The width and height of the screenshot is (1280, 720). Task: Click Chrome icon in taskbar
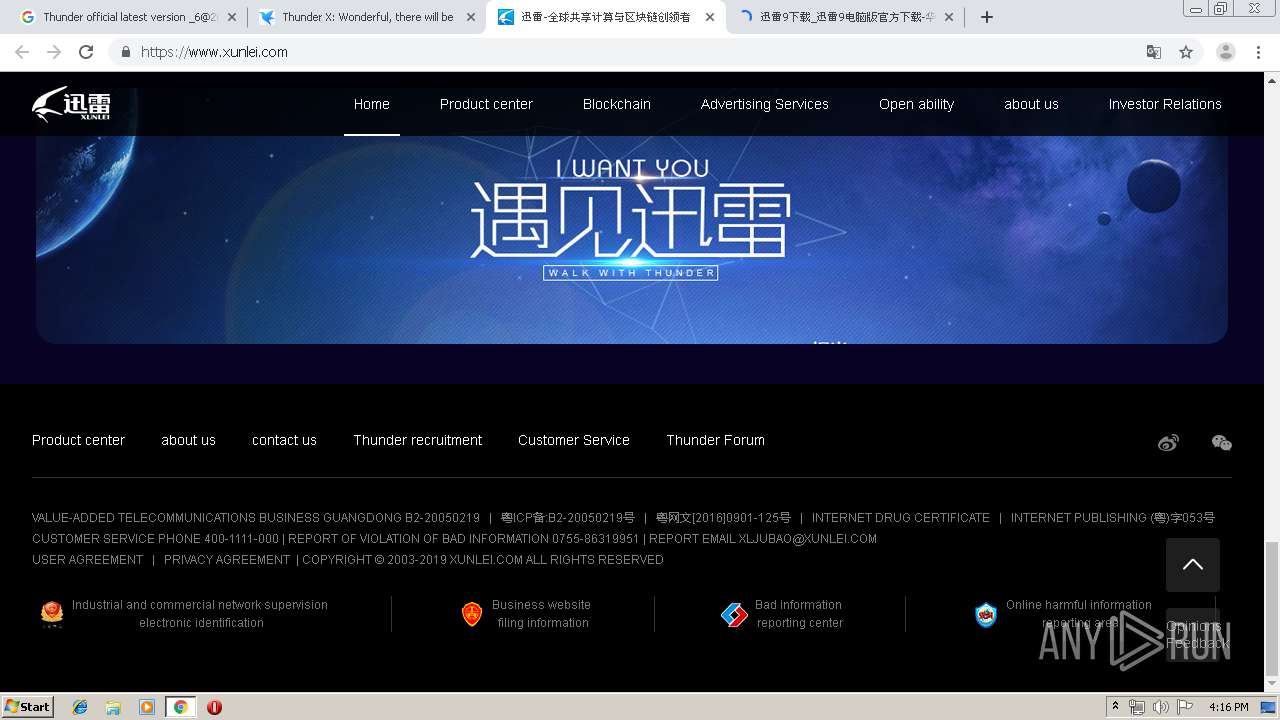click(180, 707)
